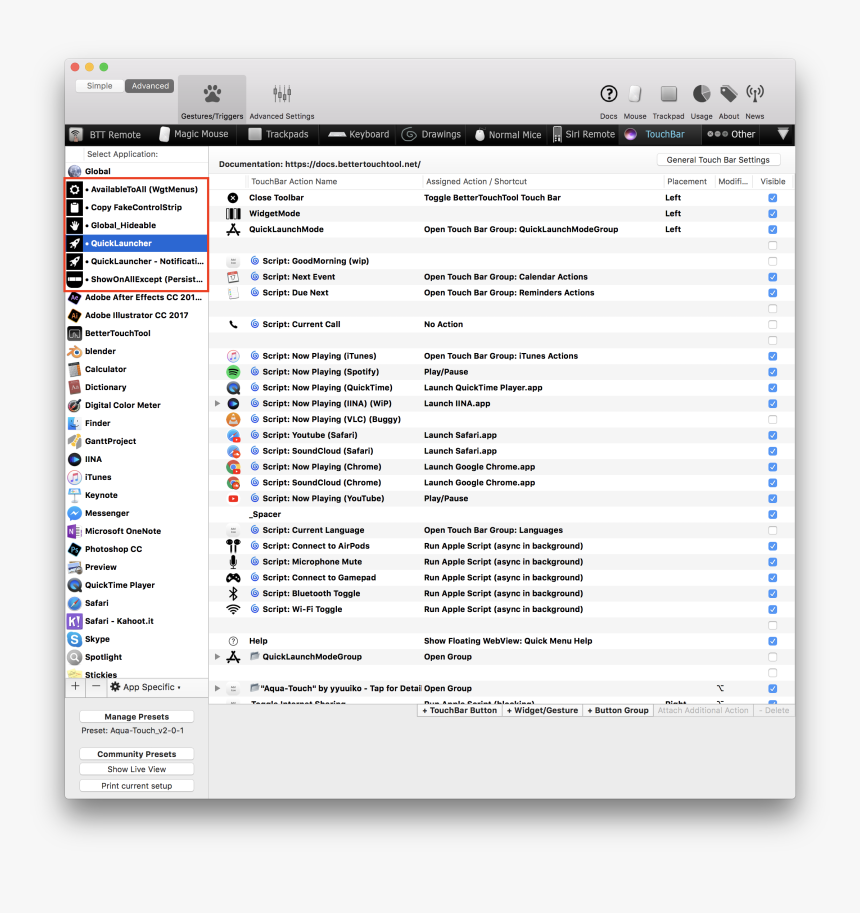Enable Visible for Script: Current Call

click(772, 324)
